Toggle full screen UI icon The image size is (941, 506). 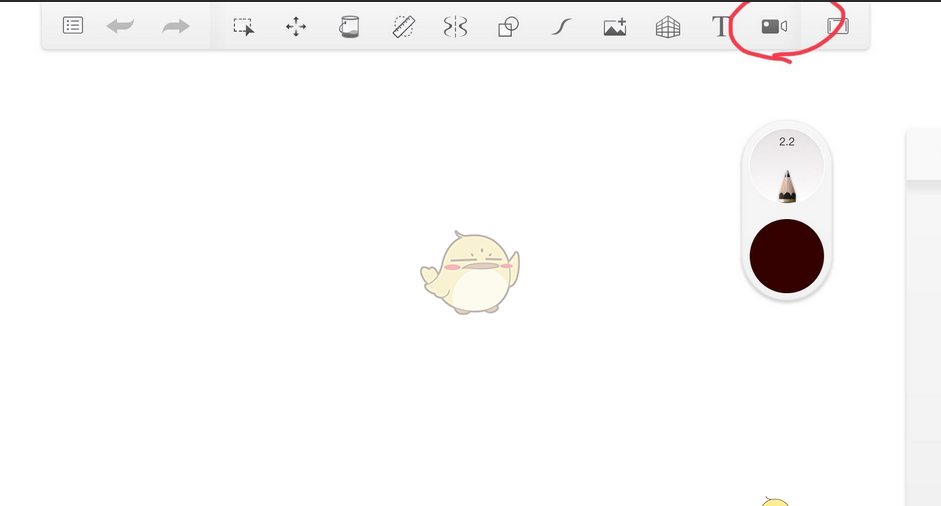838,26
